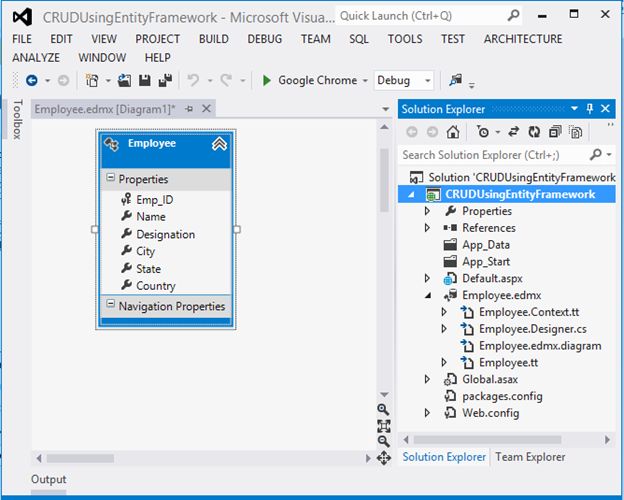
Task: Expand the References node
Action: click(x=427, y=227)
